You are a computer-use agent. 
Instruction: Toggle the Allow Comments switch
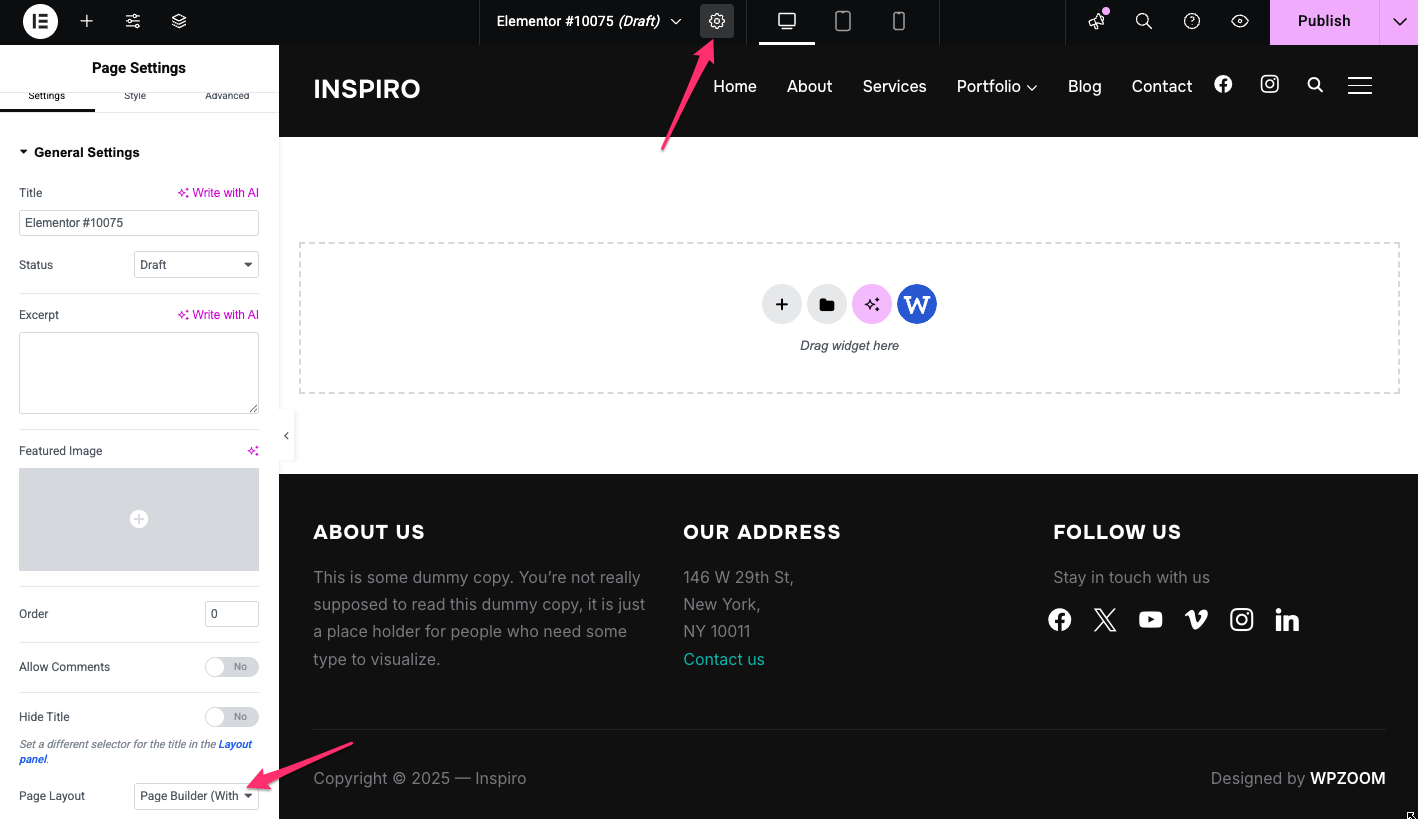pos(231,667)
